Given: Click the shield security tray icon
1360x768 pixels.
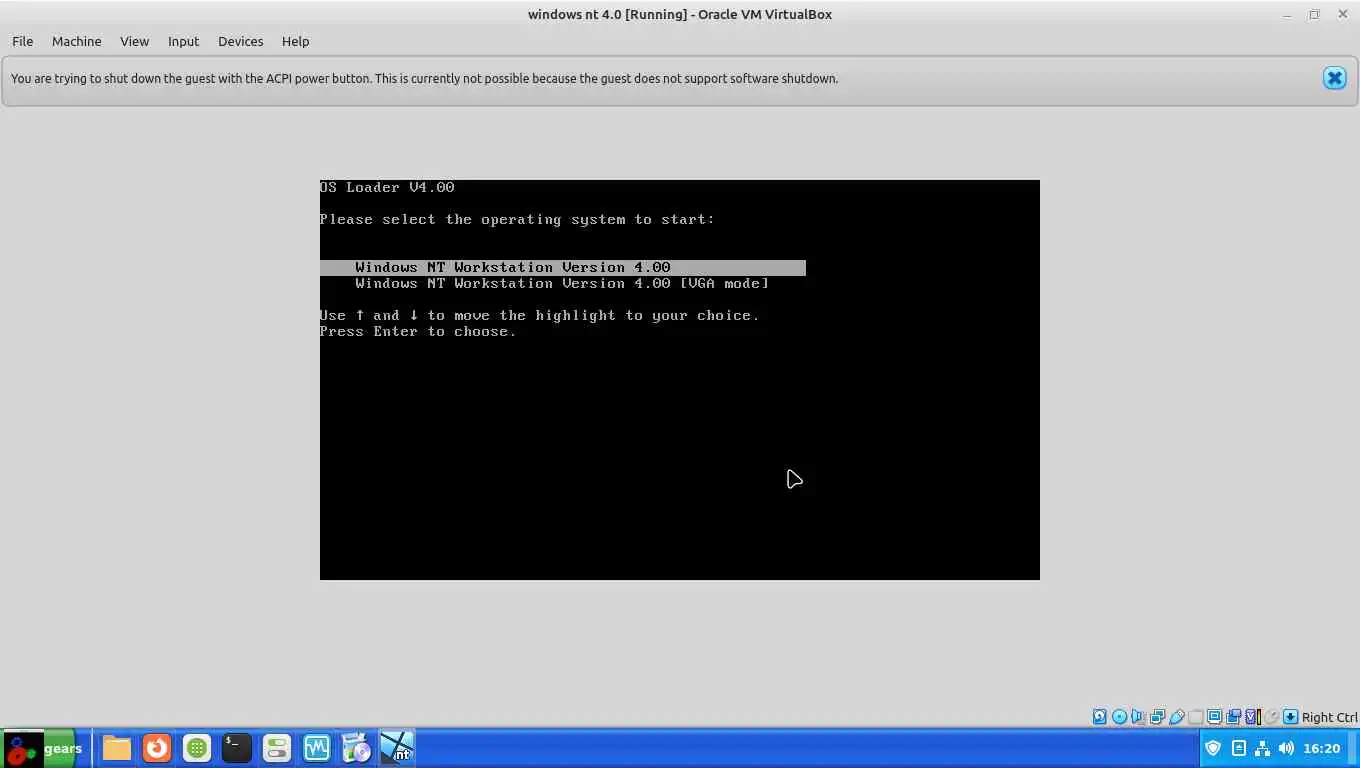Looking at the screenshot, I should point(1213,748).
